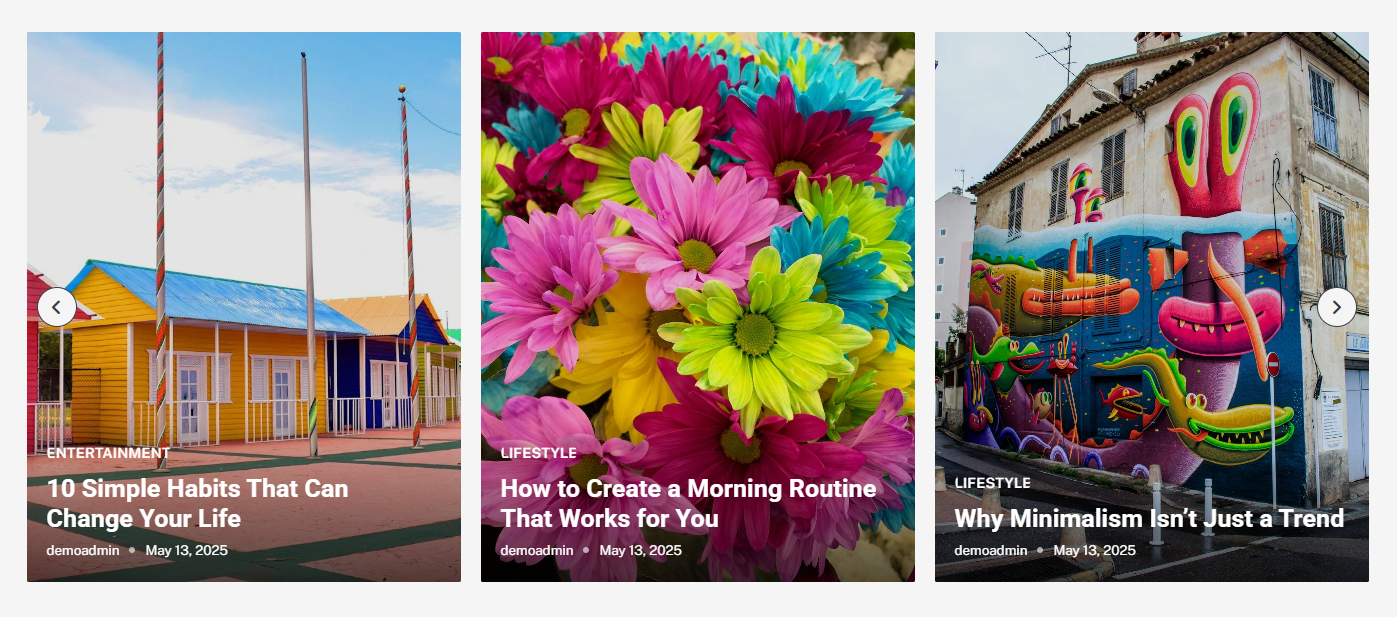Open "How to Create a Morning Routine" article
Screen dimensions: 1397x617
point(688,503)
